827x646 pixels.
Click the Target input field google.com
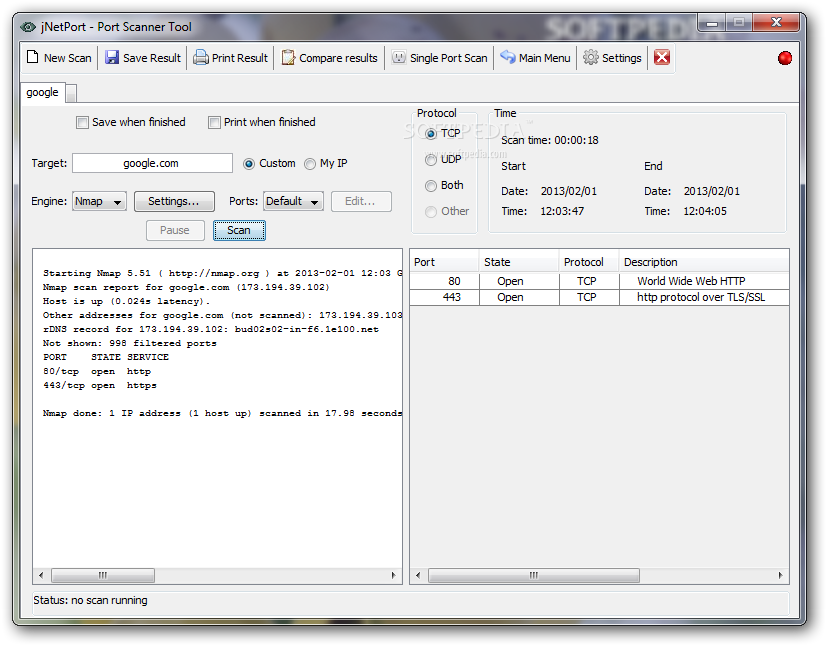(152, 163)
